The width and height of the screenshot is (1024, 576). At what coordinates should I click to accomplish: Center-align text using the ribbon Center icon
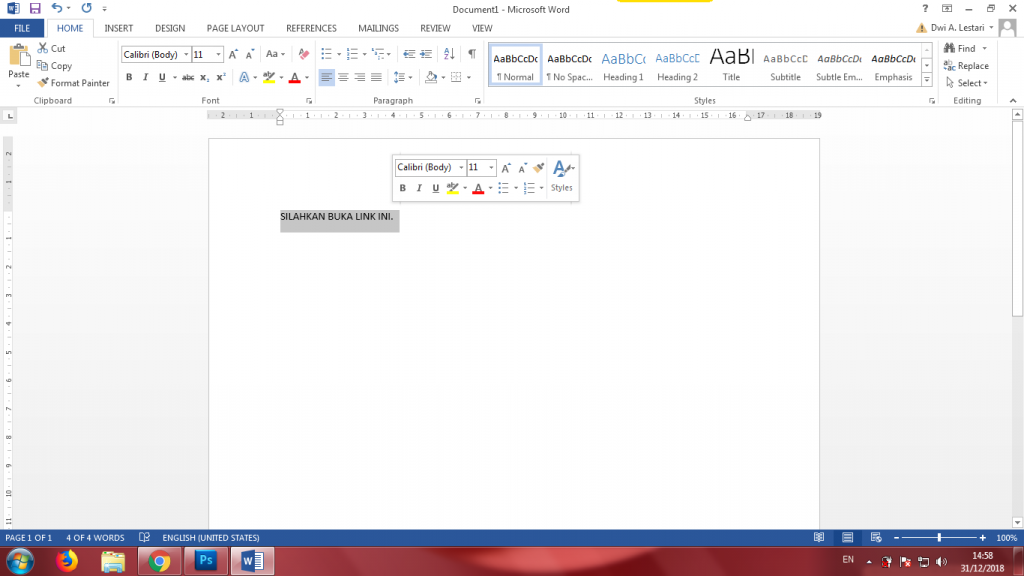point(343,77)
